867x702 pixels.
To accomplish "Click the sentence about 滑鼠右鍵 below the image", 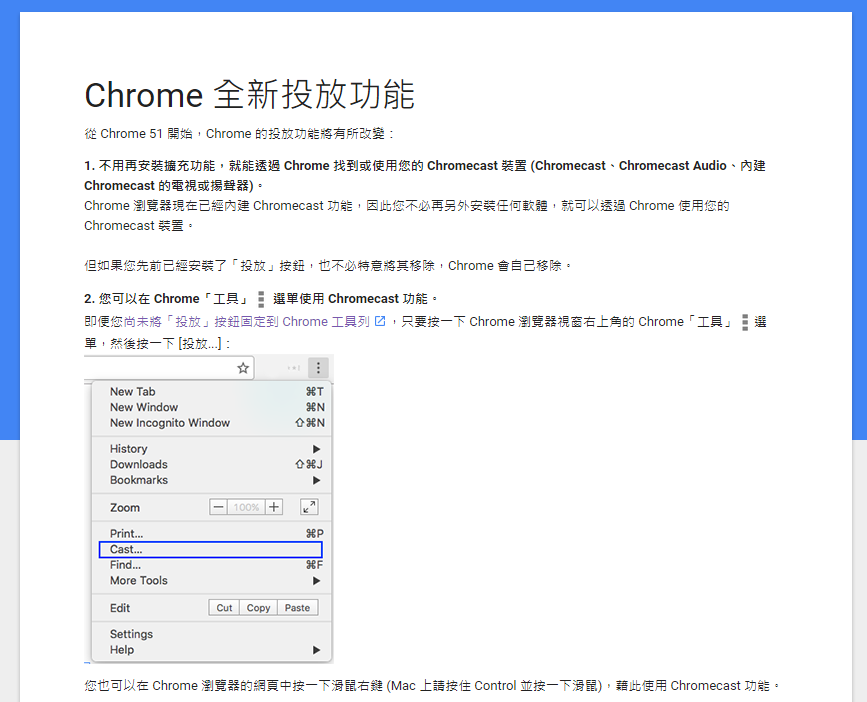I will (432, 686).
